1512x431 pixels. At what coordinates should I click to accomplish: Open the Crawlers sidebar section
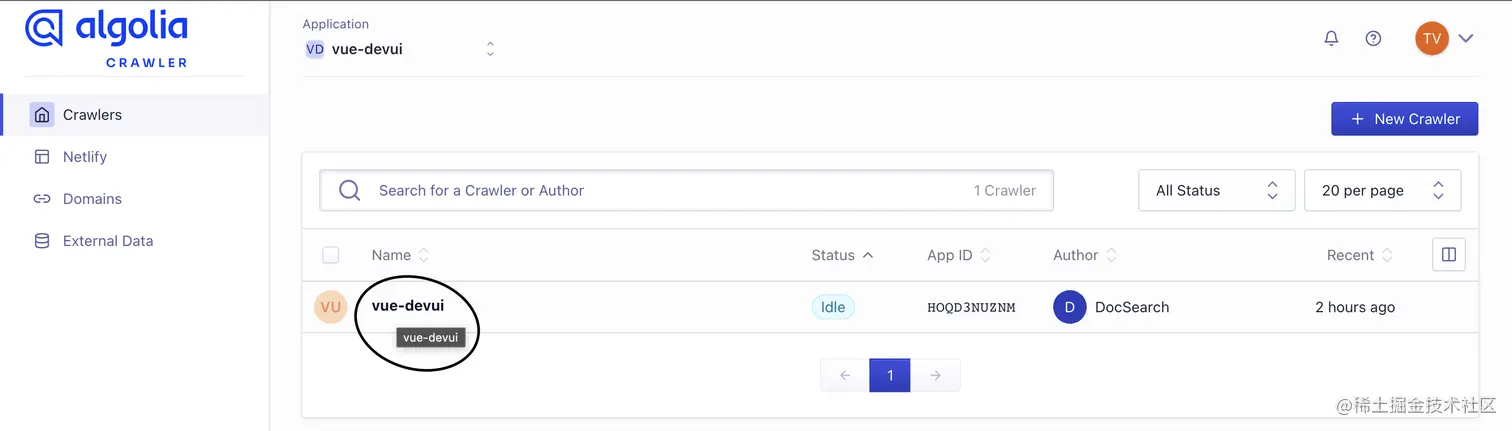click(x=135, y=115)
